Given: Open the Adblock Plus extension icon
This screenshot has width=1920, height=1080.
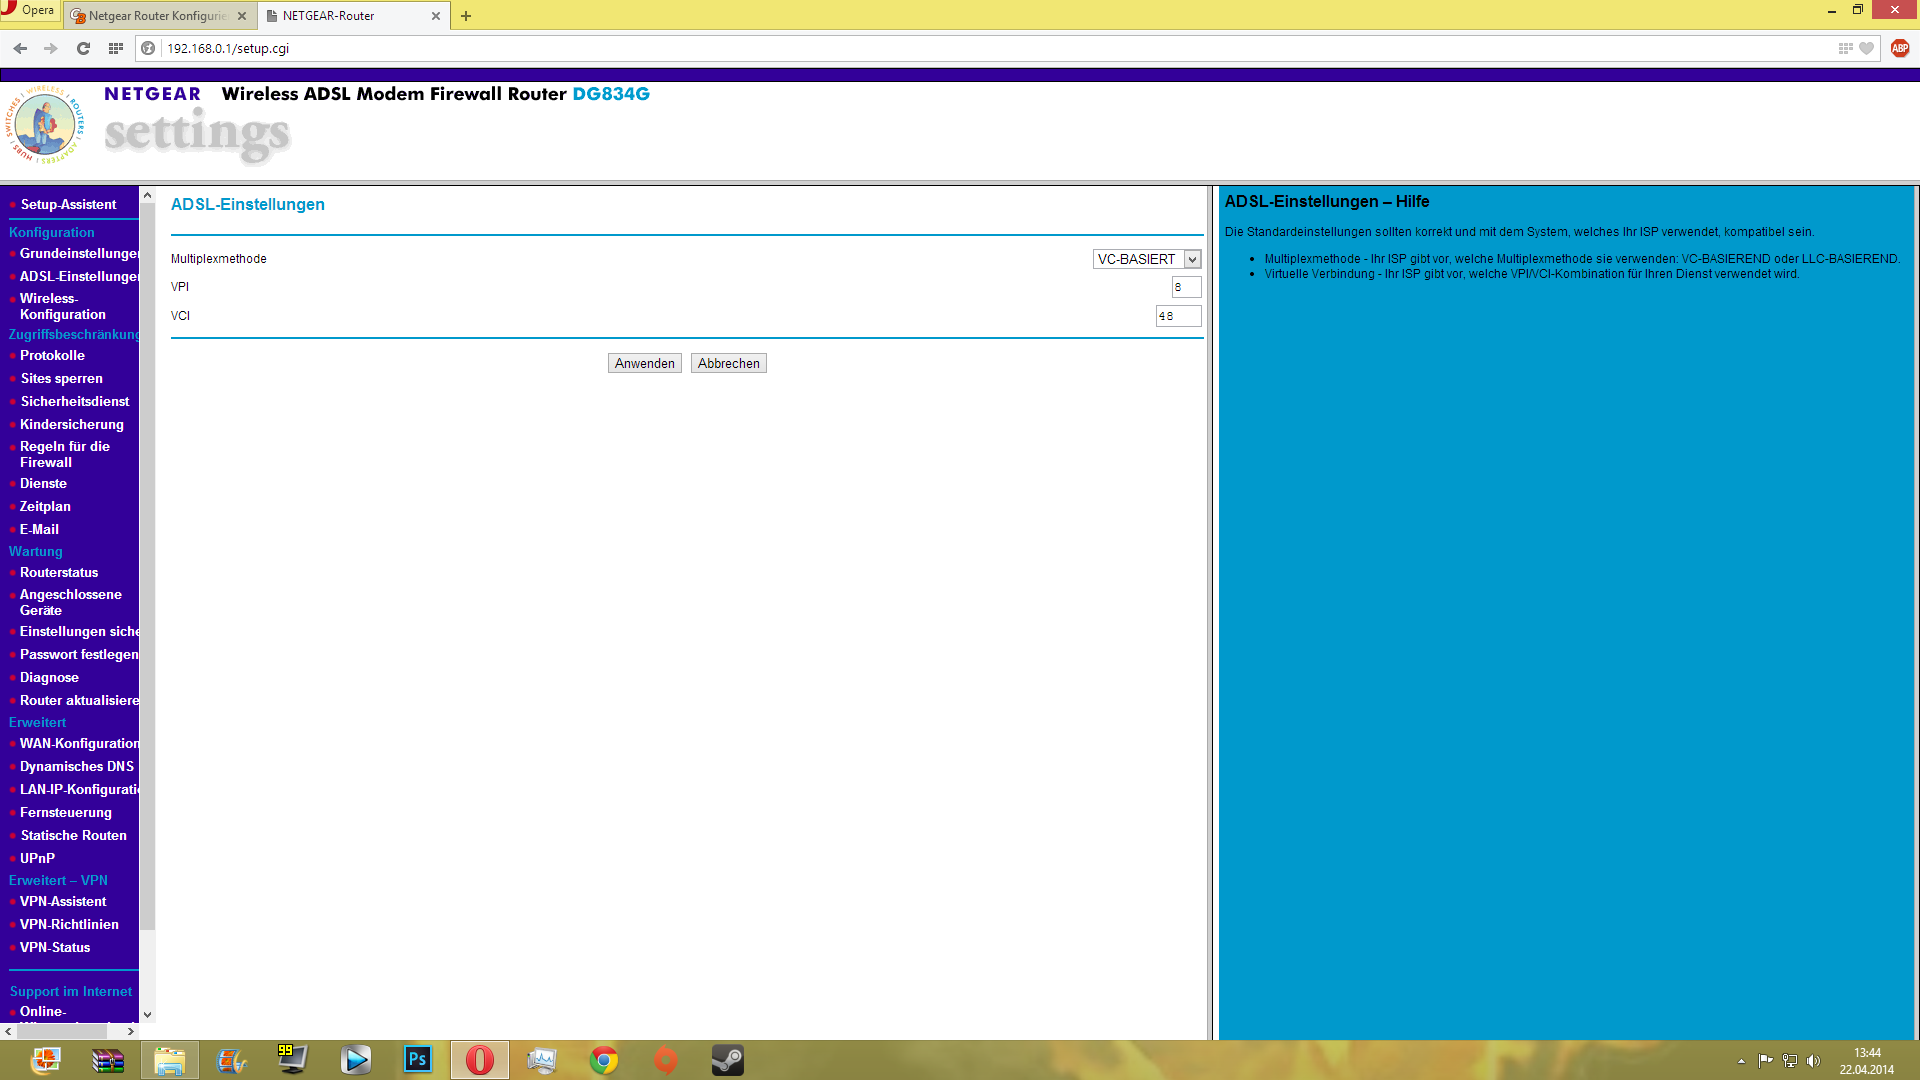Looking at the screenshot, I should [x=1900, y=48].
